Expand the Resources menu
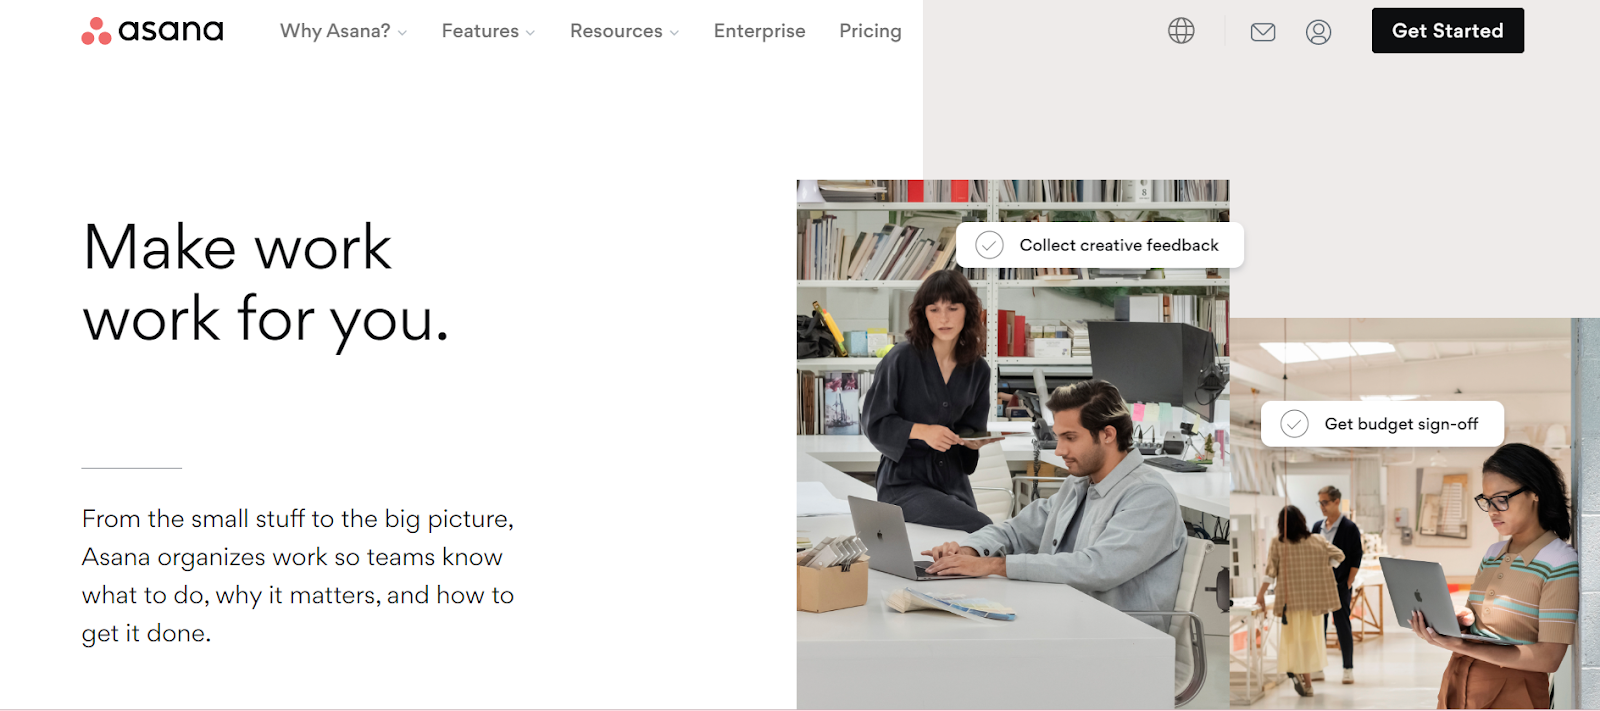The image size is (1600, 711). point(624,31)
